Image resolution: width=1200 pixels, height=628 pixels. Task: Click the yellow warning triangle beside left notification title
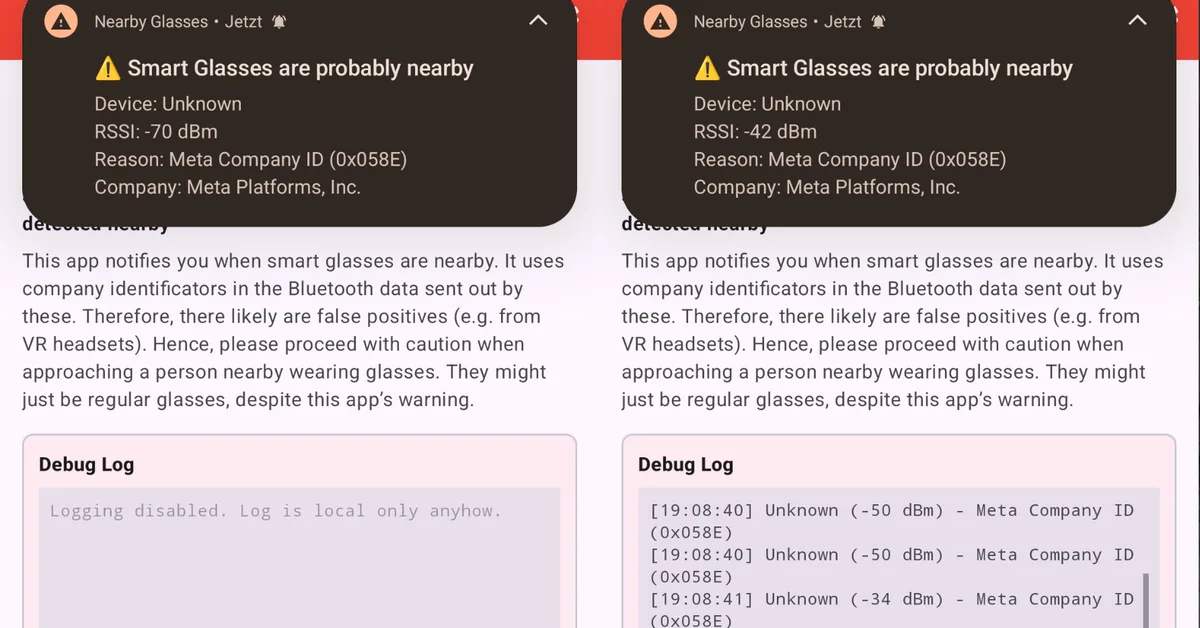108,68
